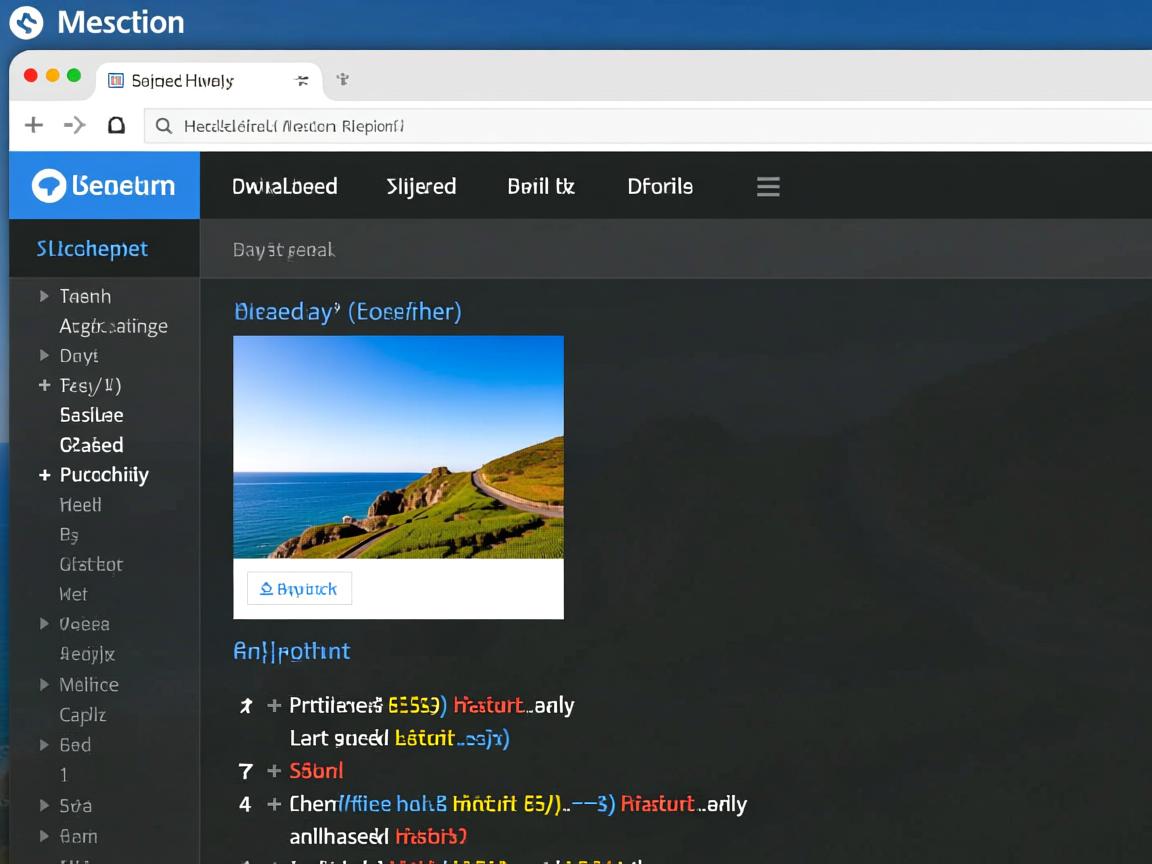The width and height of the screenshot is (1152, 864).
Task: Expand the Taenh tree item
Action: click(44, 296)
